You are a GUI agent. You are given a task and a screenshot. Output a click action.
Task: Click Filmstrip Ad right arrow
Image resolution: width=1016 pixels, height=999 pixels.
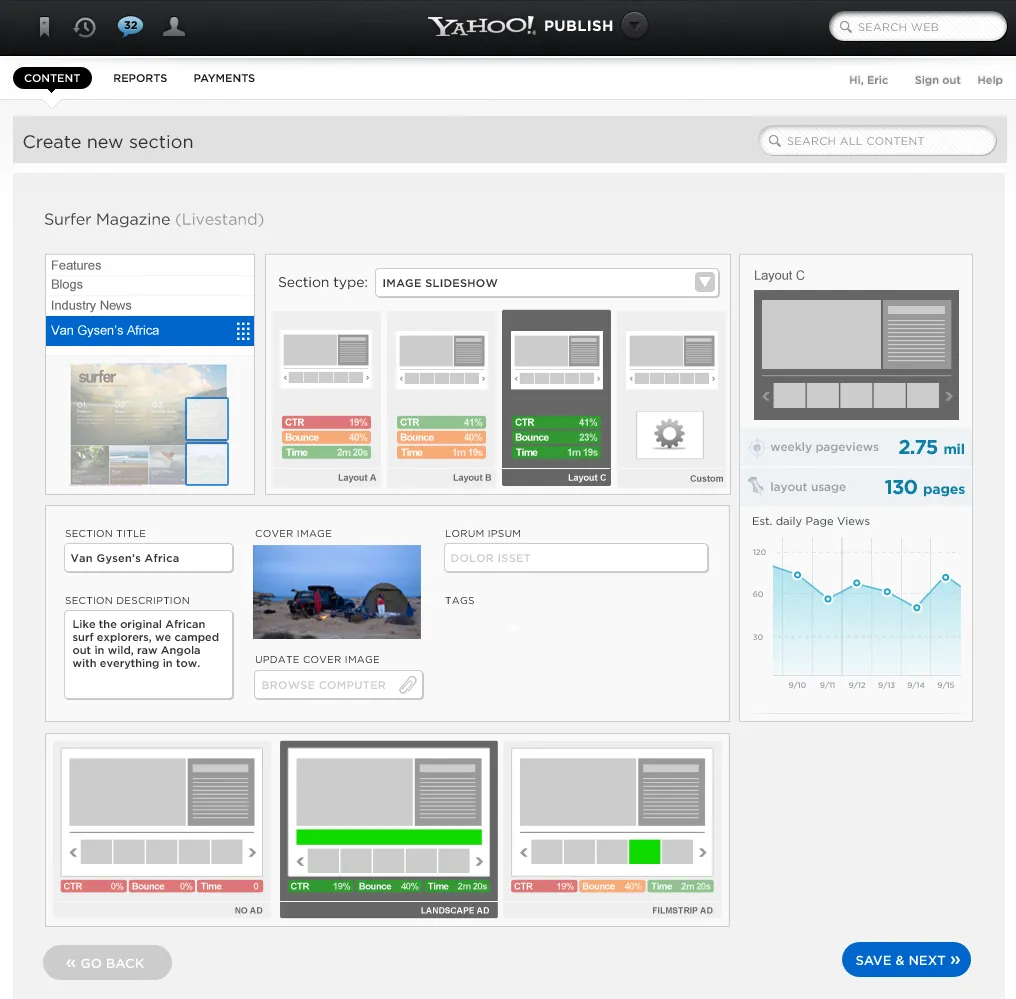(702, 852)
